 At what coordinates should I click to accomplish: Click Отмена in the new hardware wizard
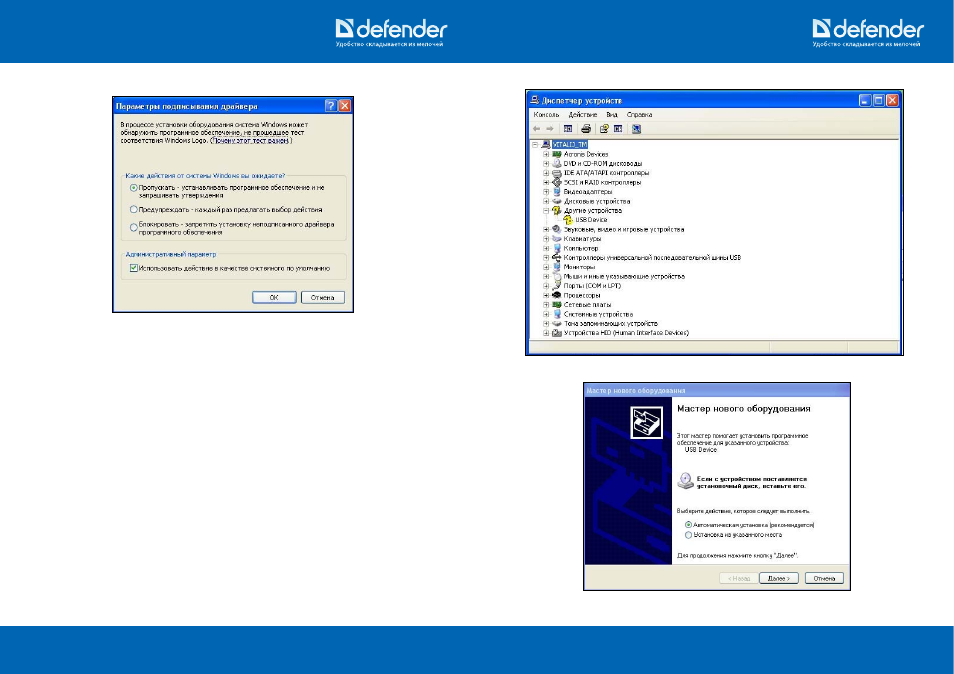pyautogui.click(x=824, y=578)
